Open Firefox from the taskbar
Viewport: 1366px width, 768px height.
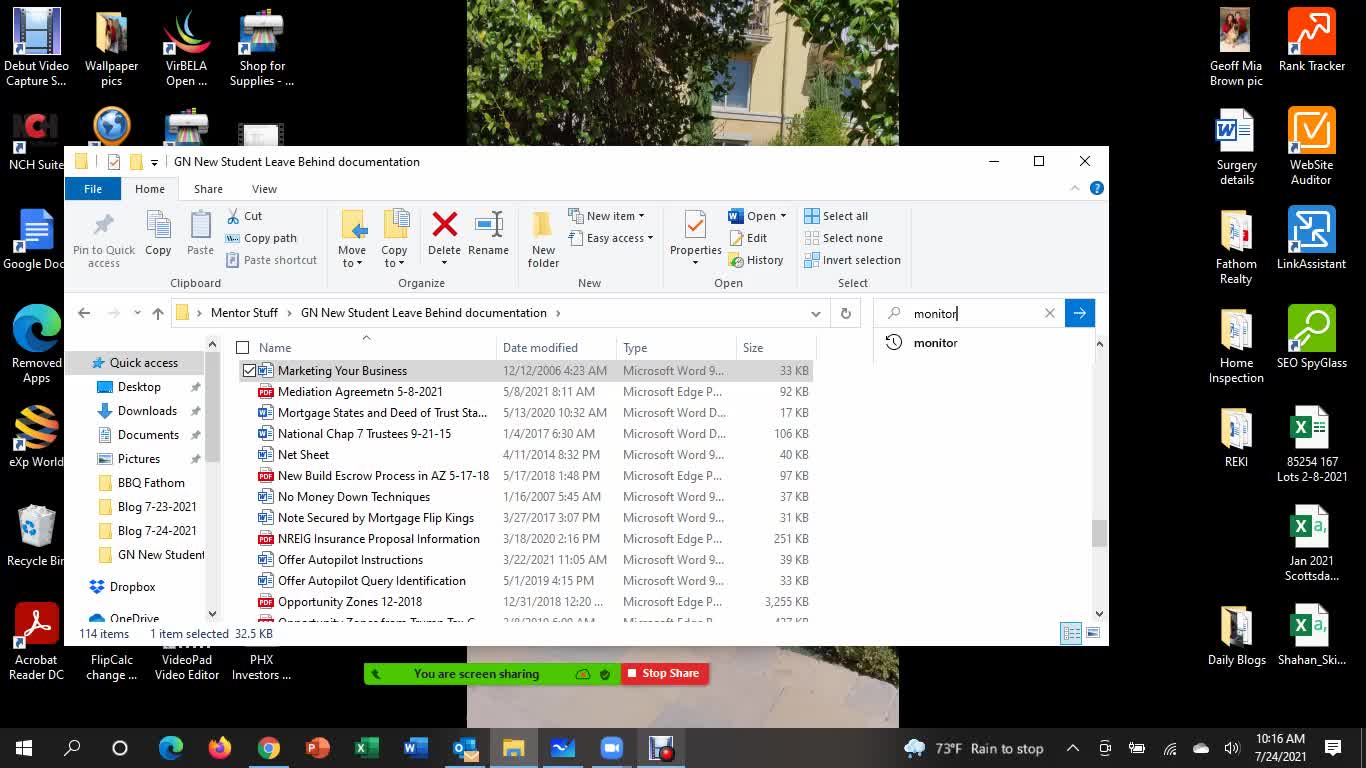(x=219, y=747)
